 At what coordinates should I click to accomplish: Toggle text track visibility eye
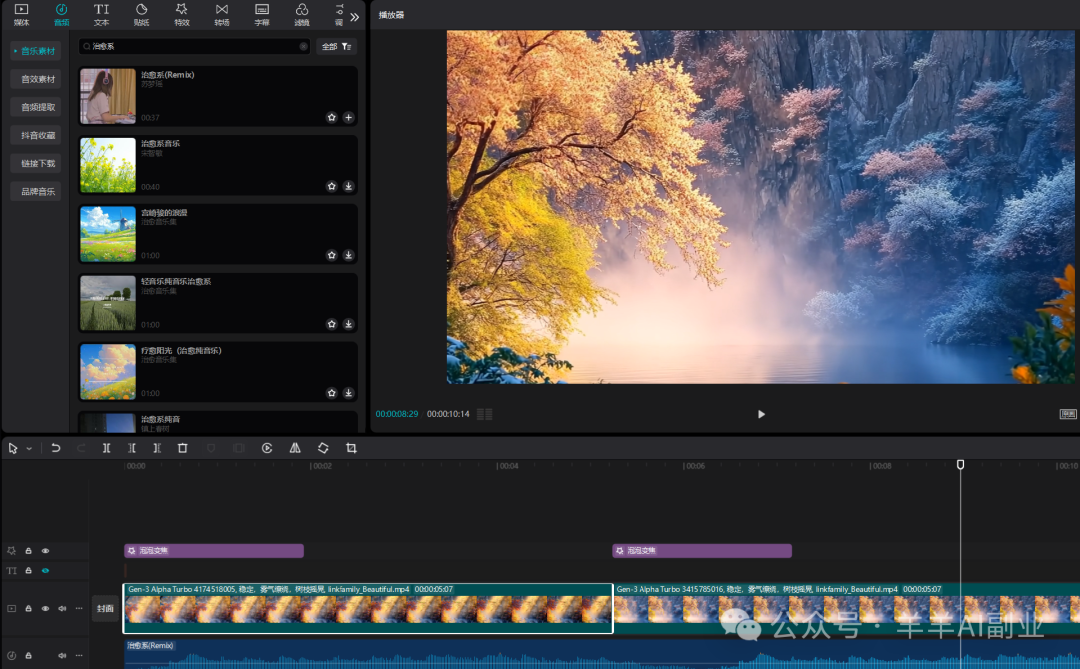[x=45, y=570]
